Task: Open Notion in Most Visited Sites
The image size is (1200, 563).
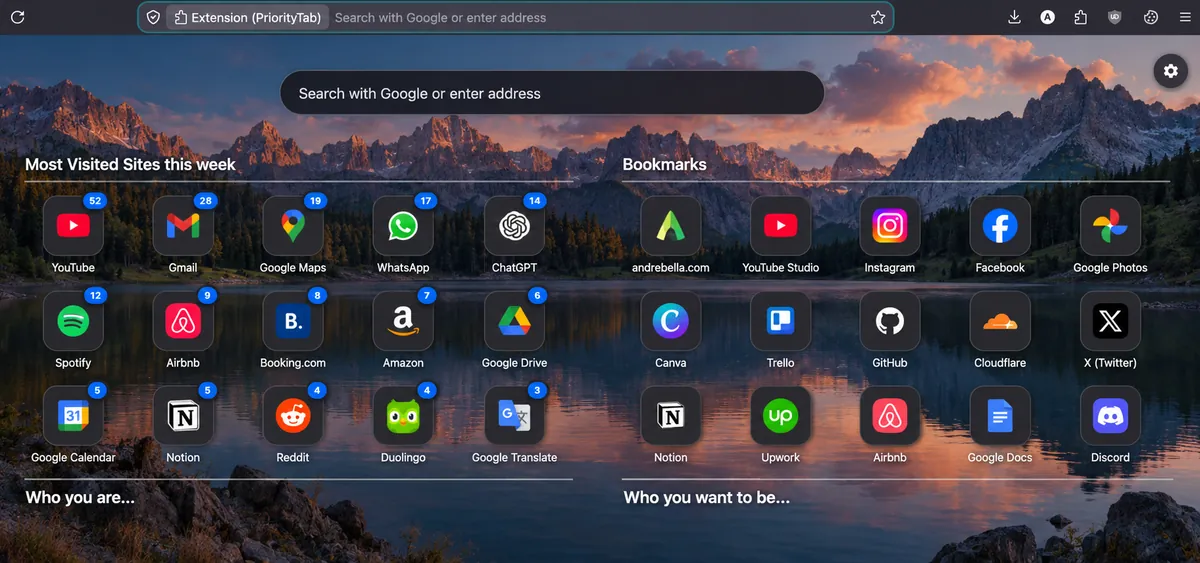Action: point(183,416)
